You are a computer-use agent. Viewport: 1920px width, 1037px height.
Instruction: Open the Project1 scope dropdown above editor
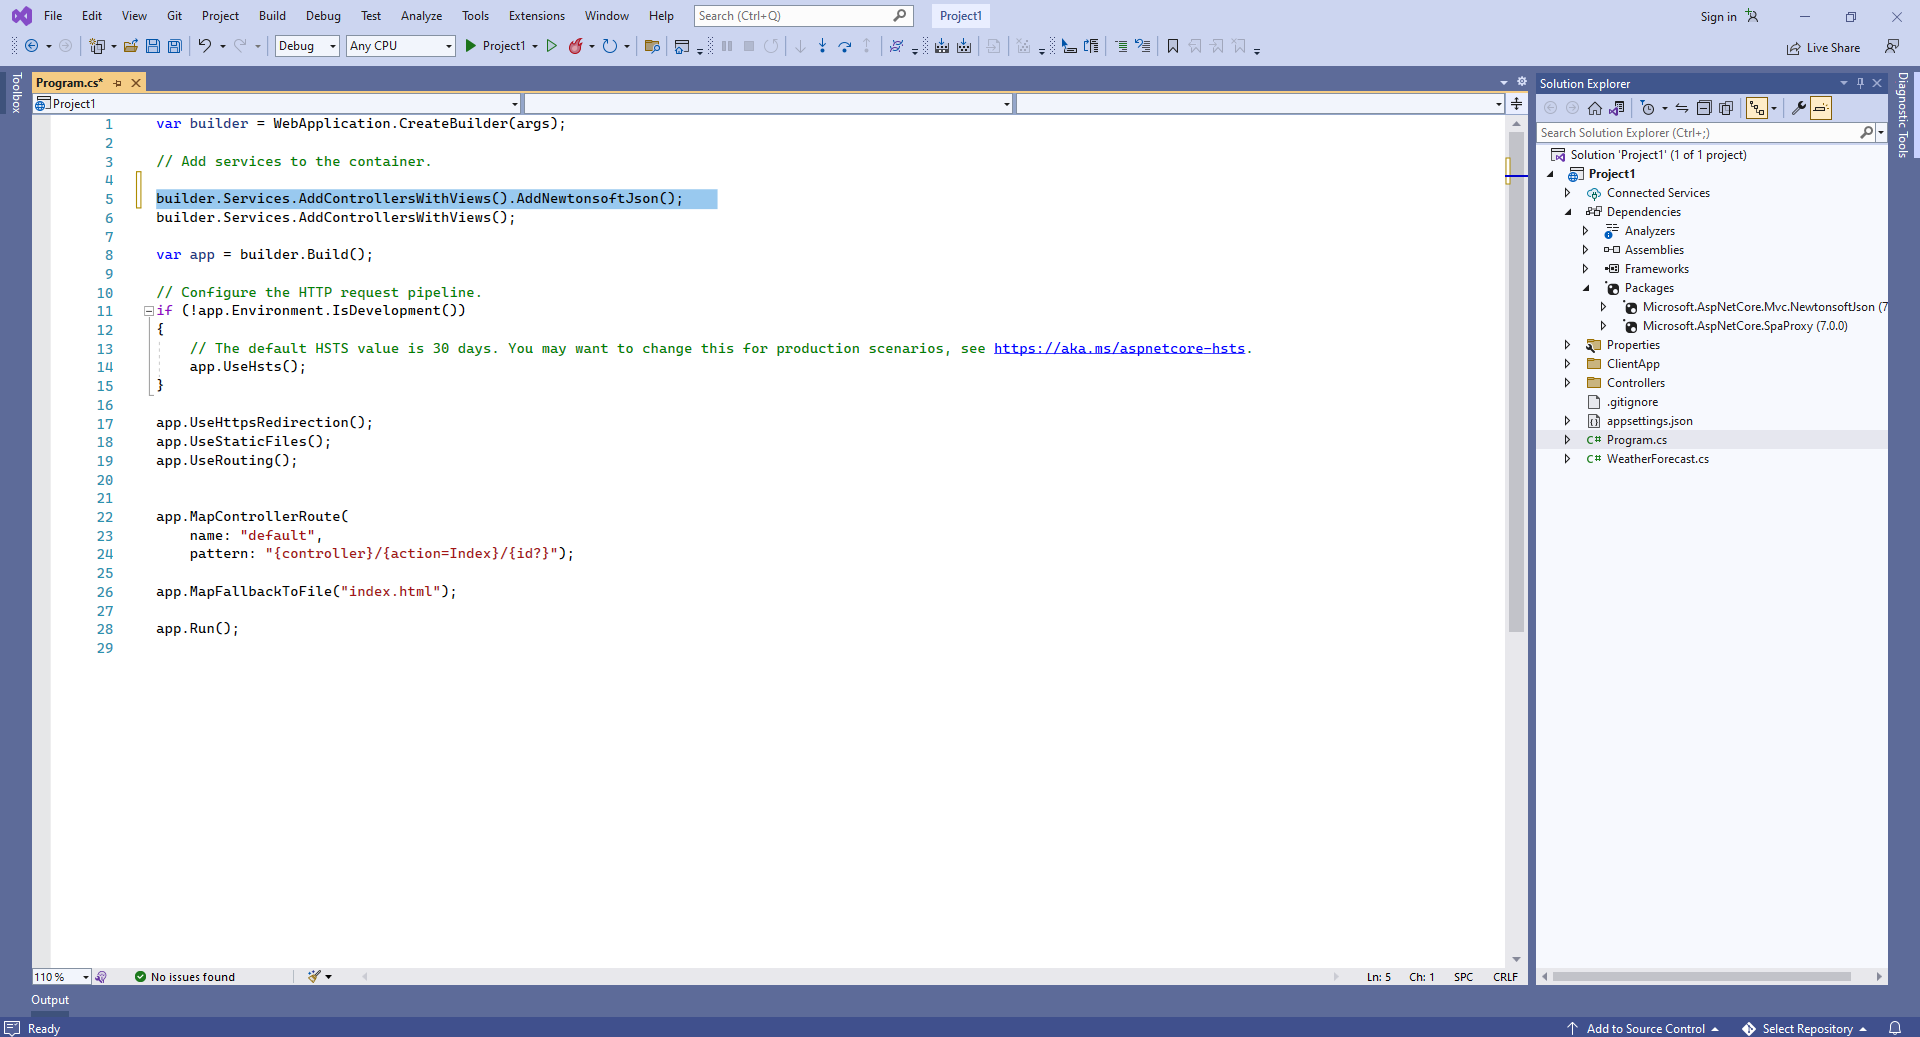pos(277,104)
